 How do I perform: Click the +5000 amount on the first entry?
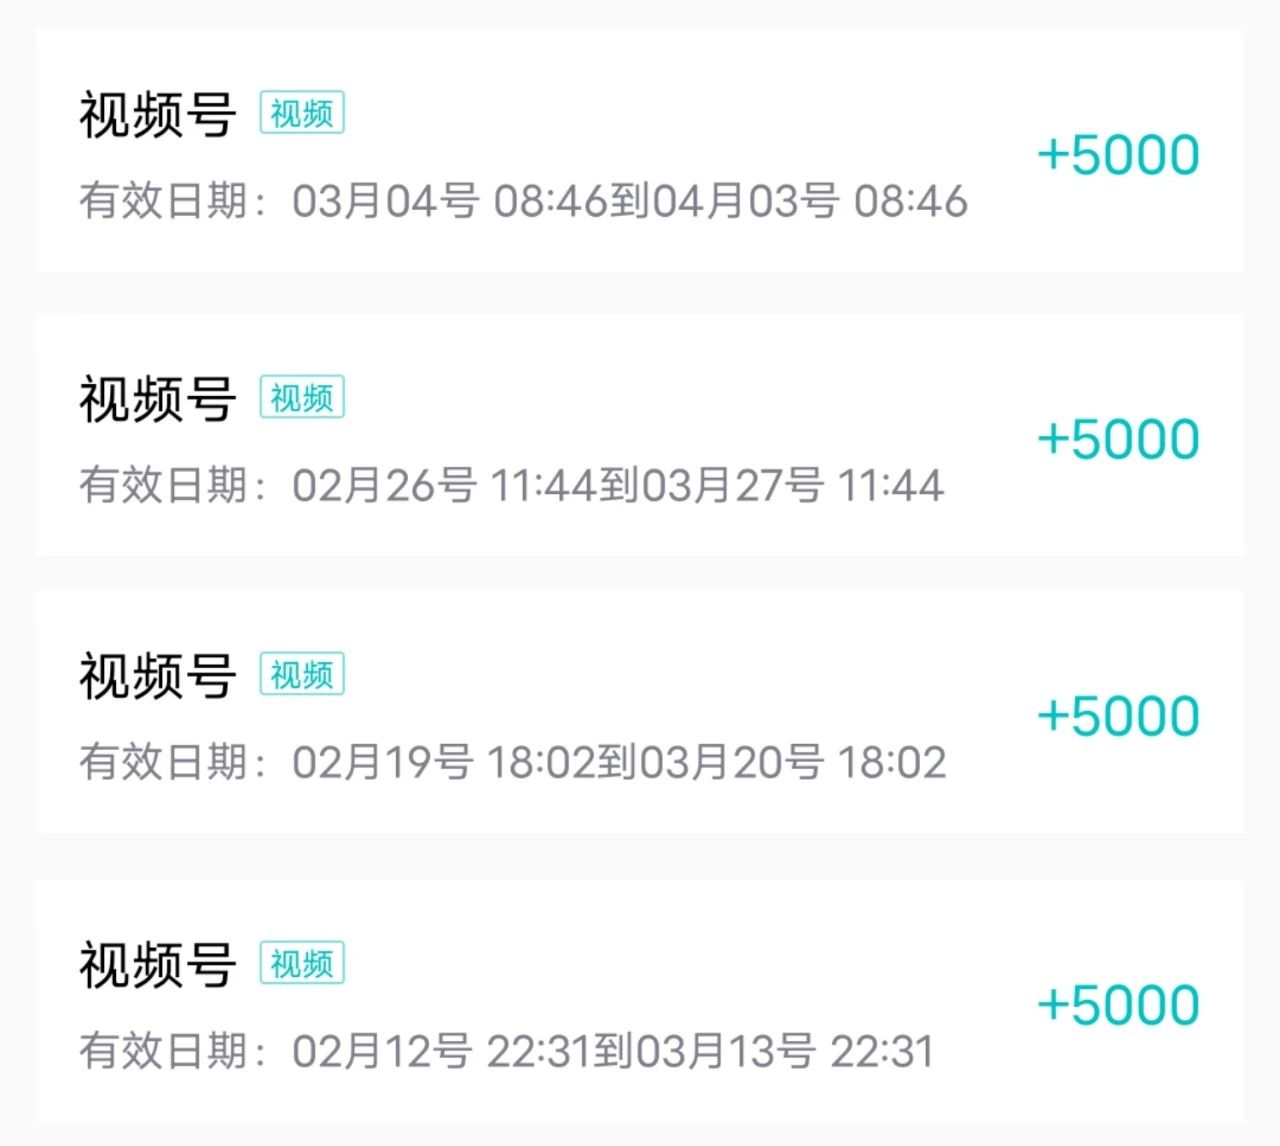[1120, 155]
